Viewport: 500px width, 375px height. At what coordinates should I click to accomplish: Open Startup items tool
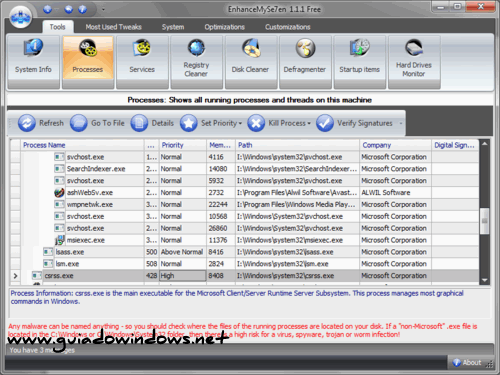359,62
